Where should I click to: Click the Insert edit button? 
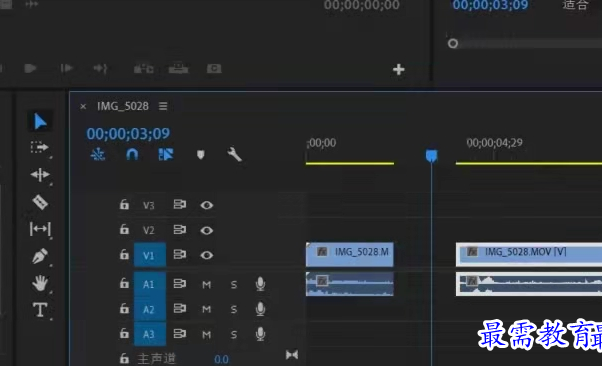[144, 68]
